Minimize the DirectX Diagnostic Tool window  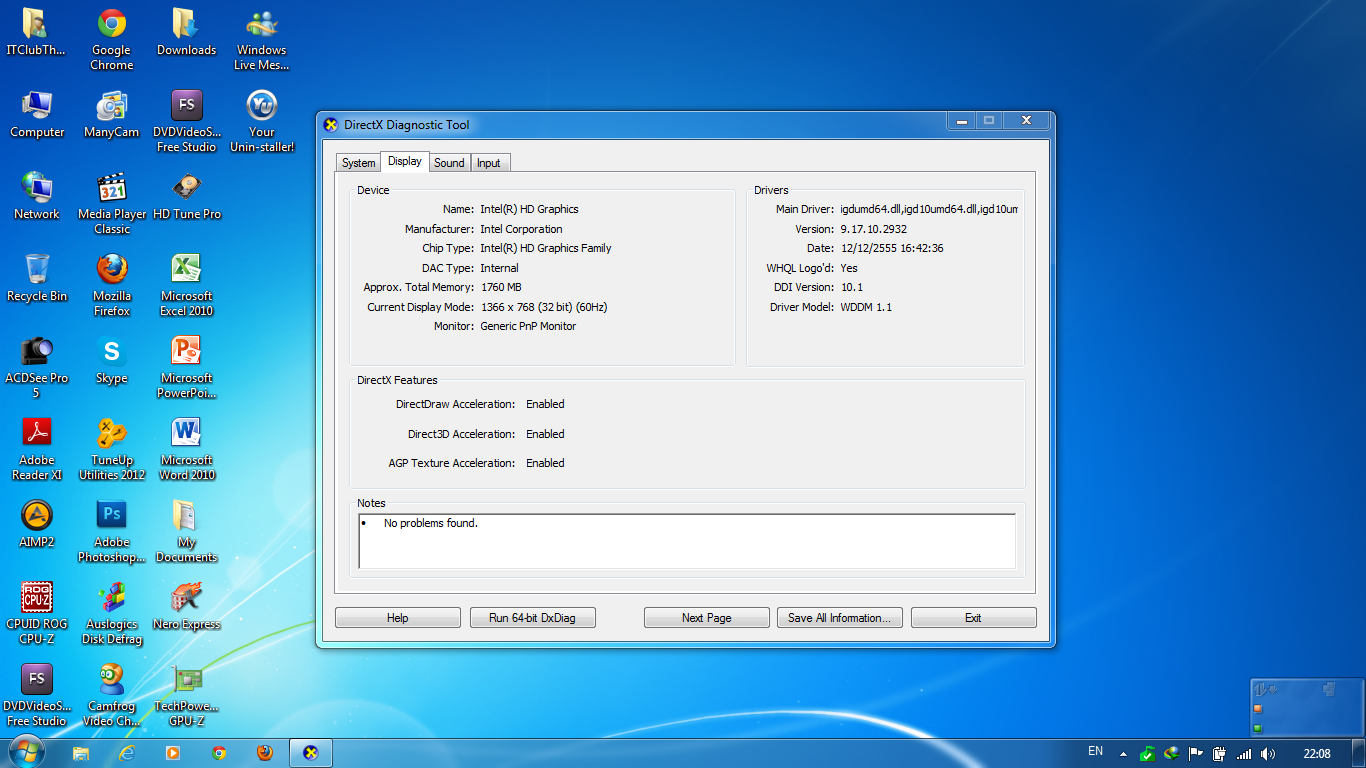pos(962,121)
